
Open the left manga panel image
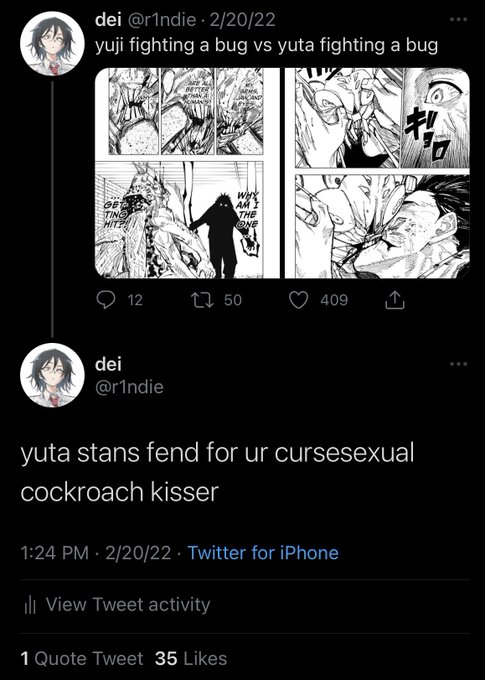coord(187,173)
